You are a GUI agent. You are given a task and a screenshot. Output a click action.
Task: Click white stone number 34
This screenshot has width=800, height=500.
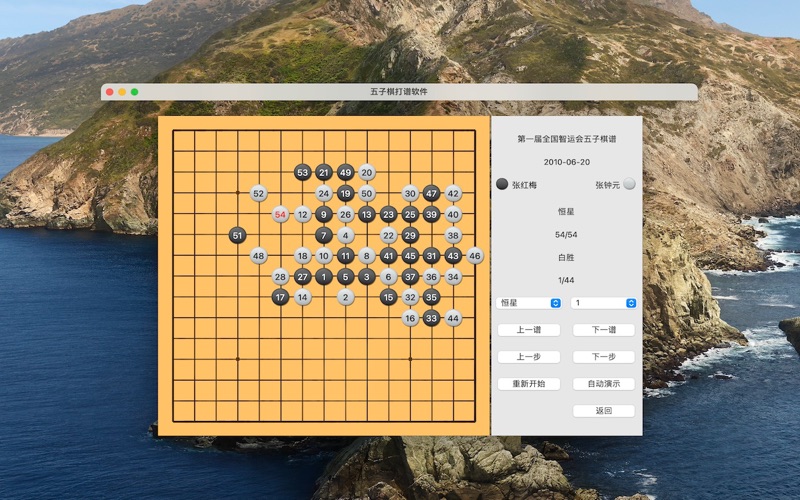click(x=453, y=277)
